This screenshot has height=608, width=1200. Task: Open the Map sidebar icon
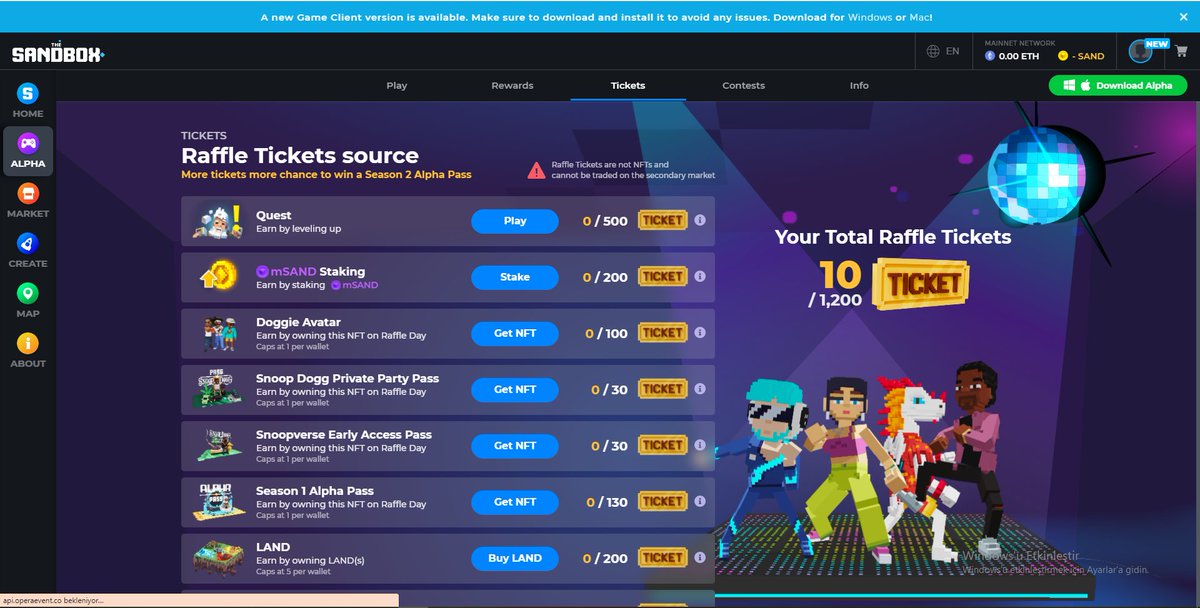point(28,301)
